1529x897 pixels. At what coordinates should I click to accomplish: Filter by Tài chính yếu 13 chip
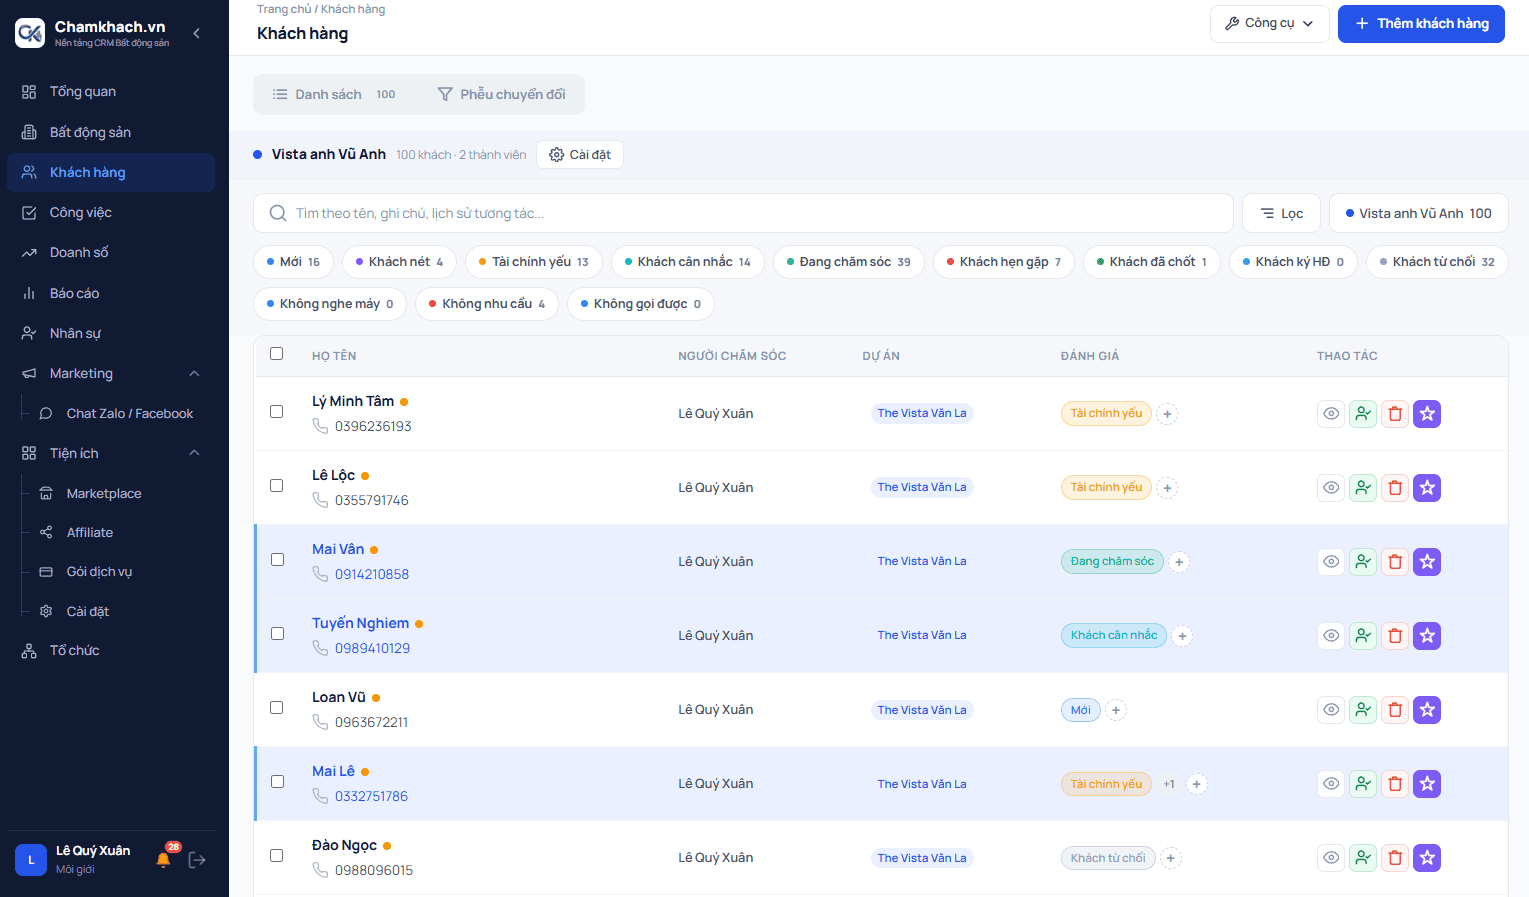tap(533, 262)
